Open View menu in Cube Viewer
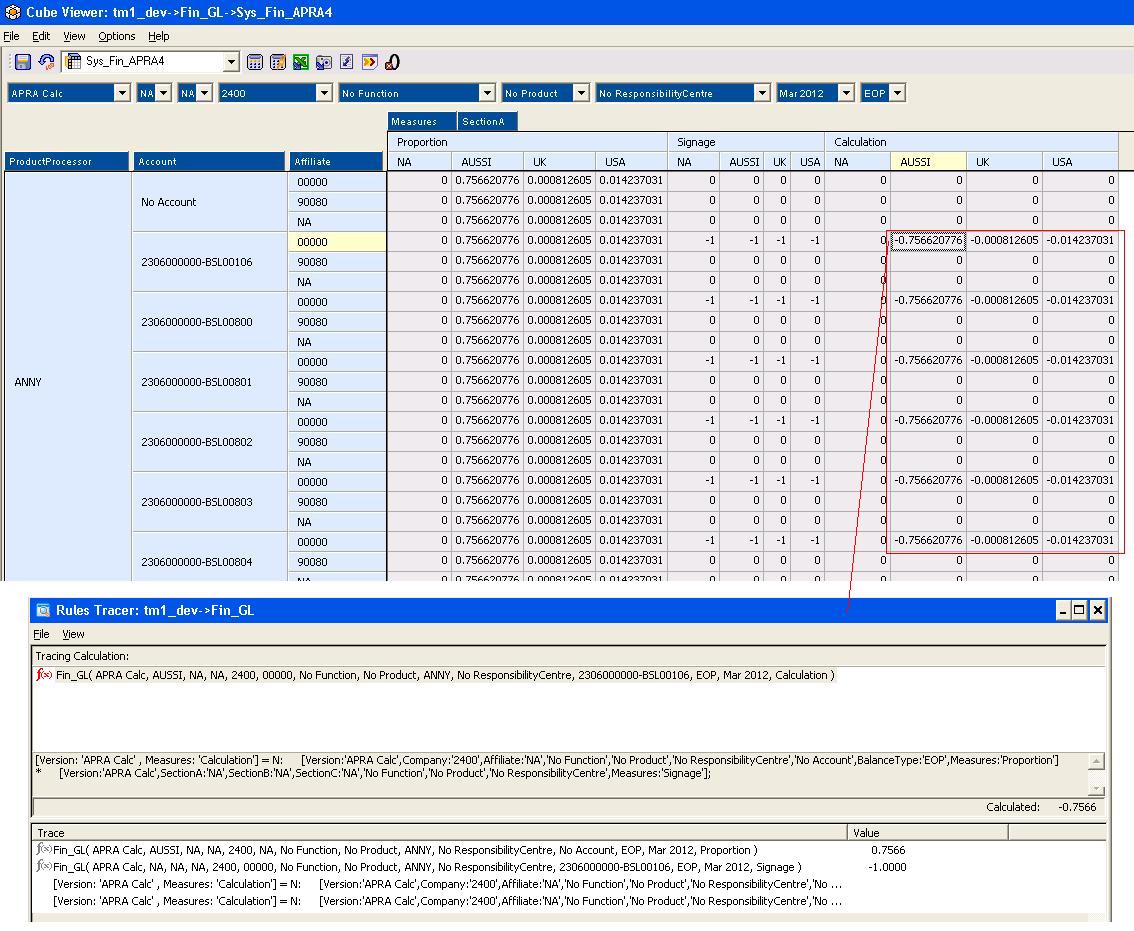 tap(74, 36)
